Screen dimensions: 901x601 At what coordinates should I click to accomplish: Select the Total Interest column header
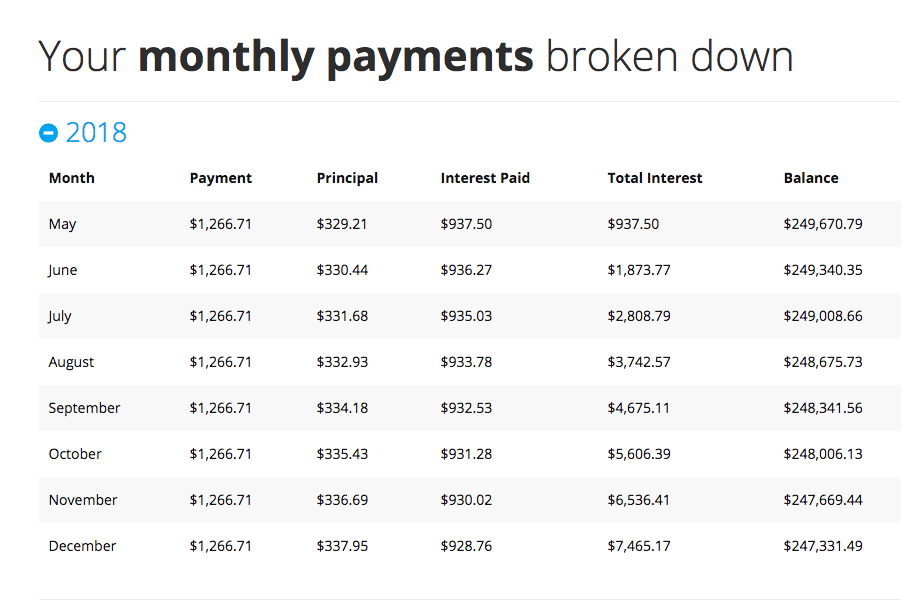(654, 178)
